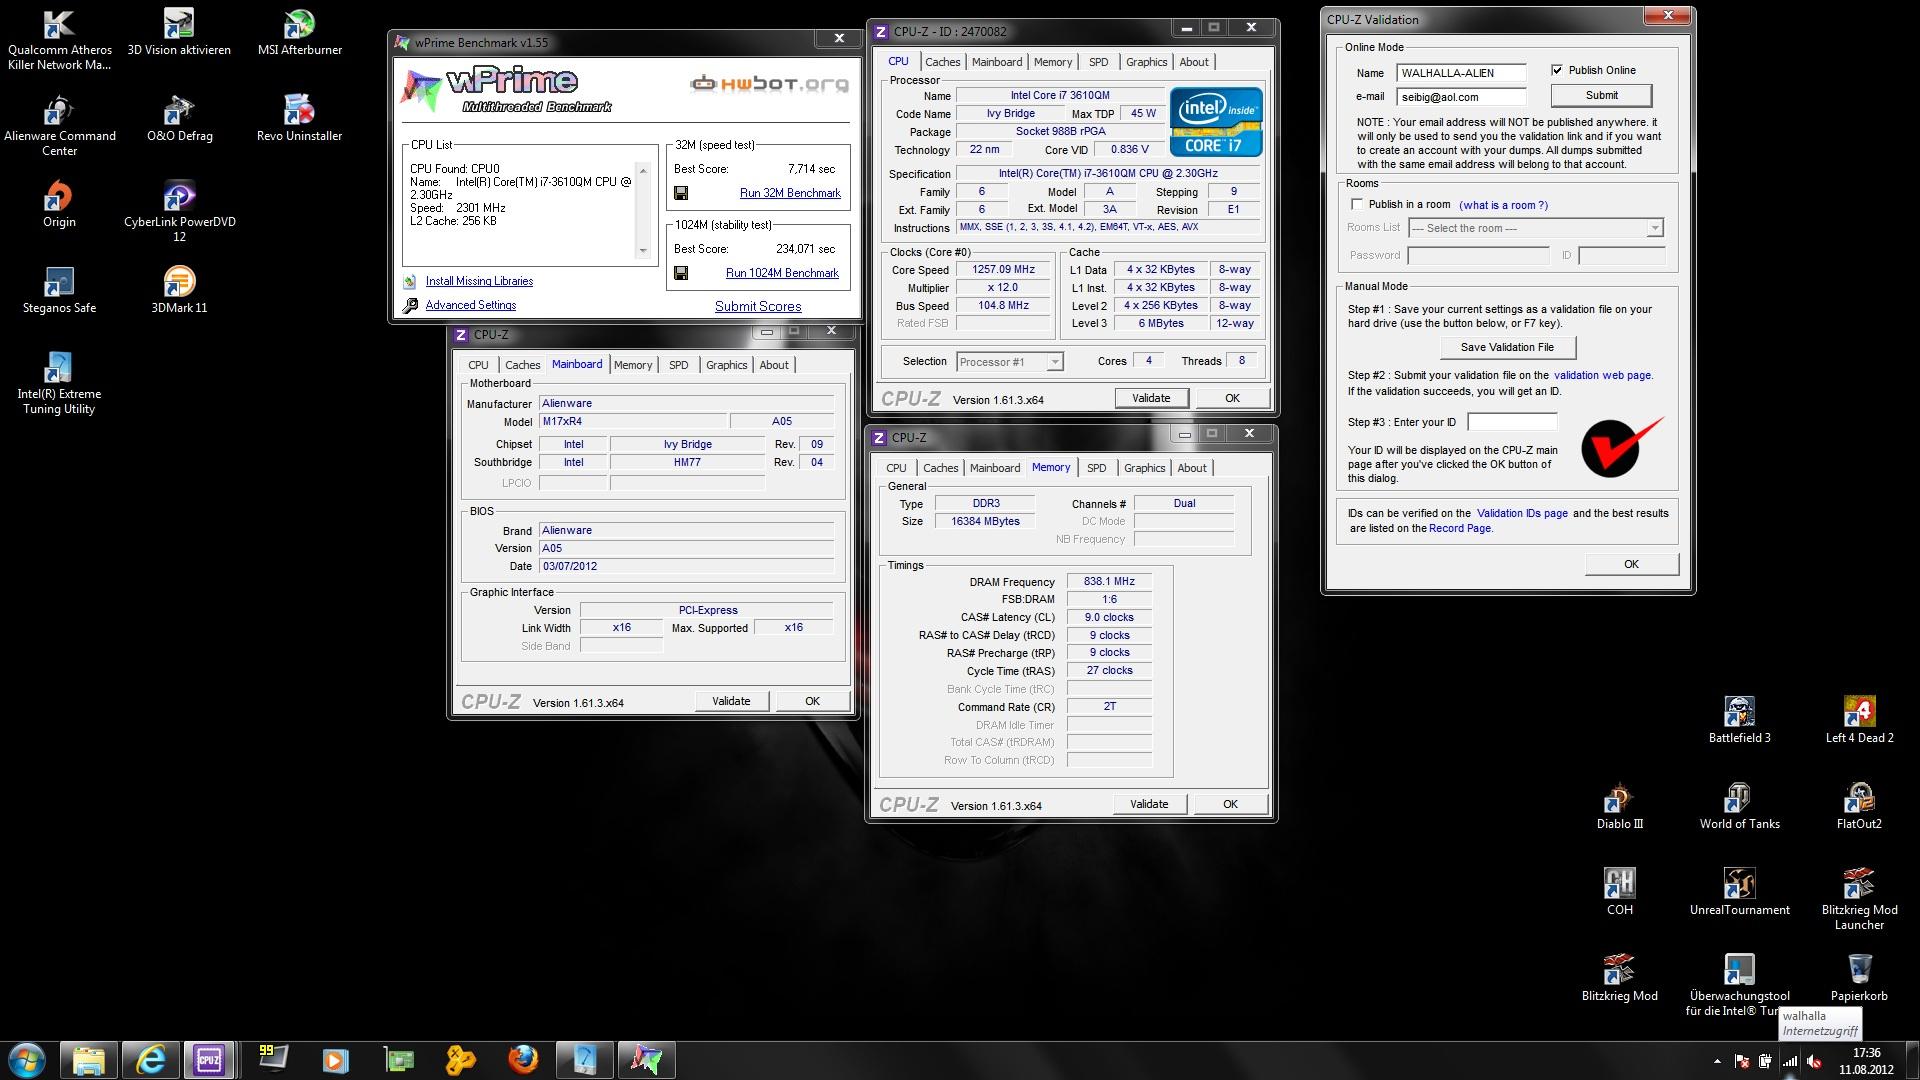This screenshot has height=1080, width=1920.
Task: Click Install Missing Libraries link
Action: pos(479,281)
